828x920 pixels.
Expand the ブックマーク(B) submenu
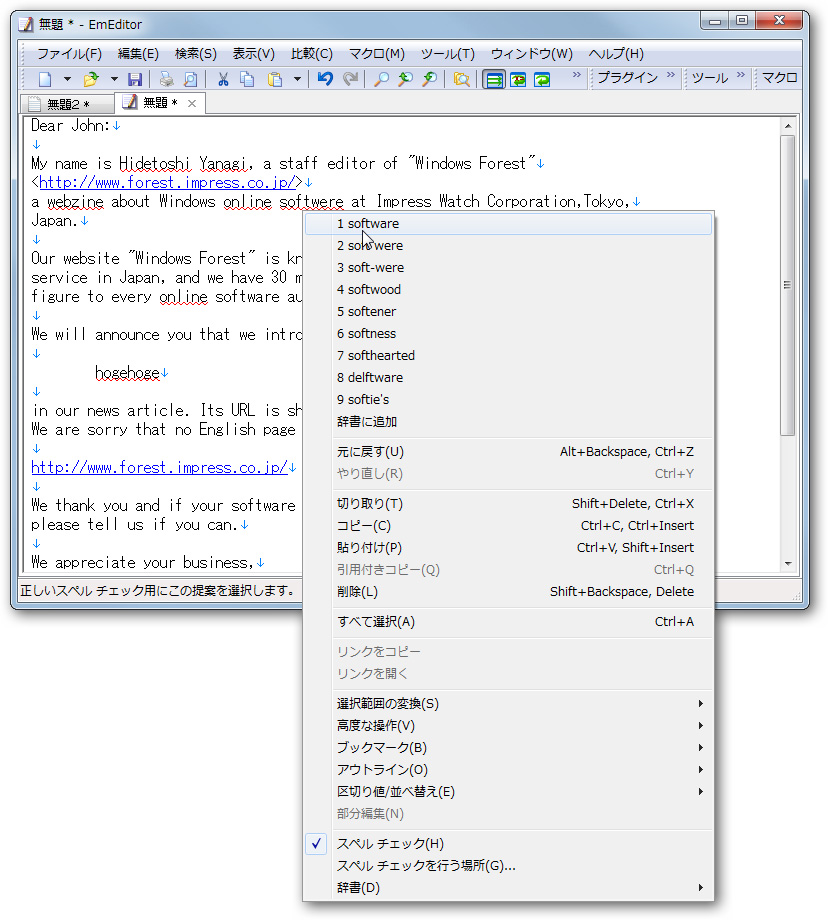508,748
